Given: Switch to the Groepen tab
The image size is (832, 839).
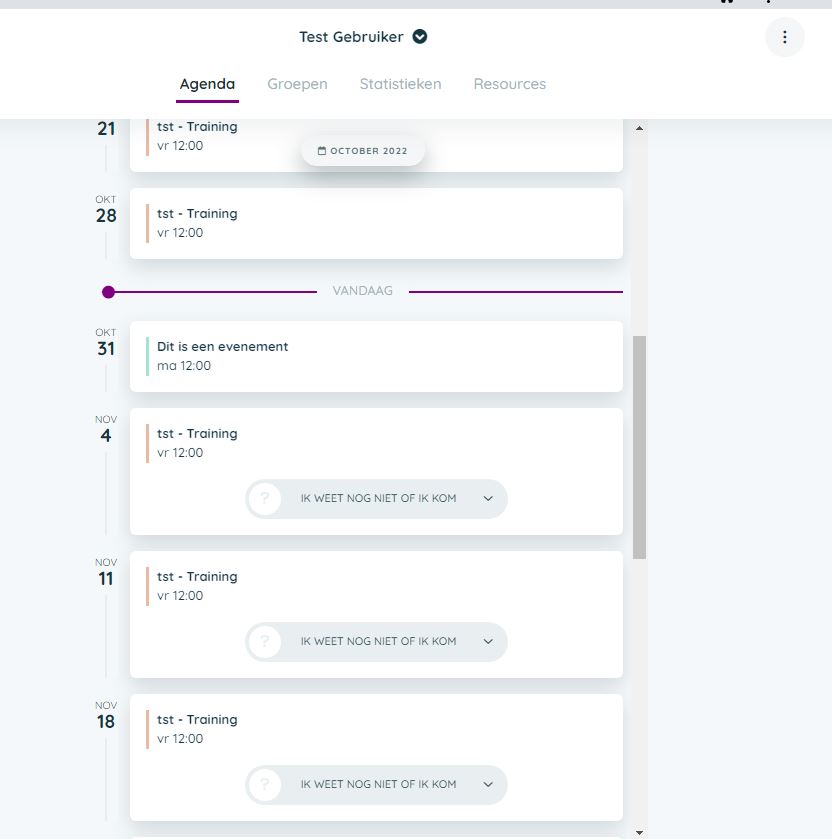Looking at the screenshot, I should [x=297, y=84].
